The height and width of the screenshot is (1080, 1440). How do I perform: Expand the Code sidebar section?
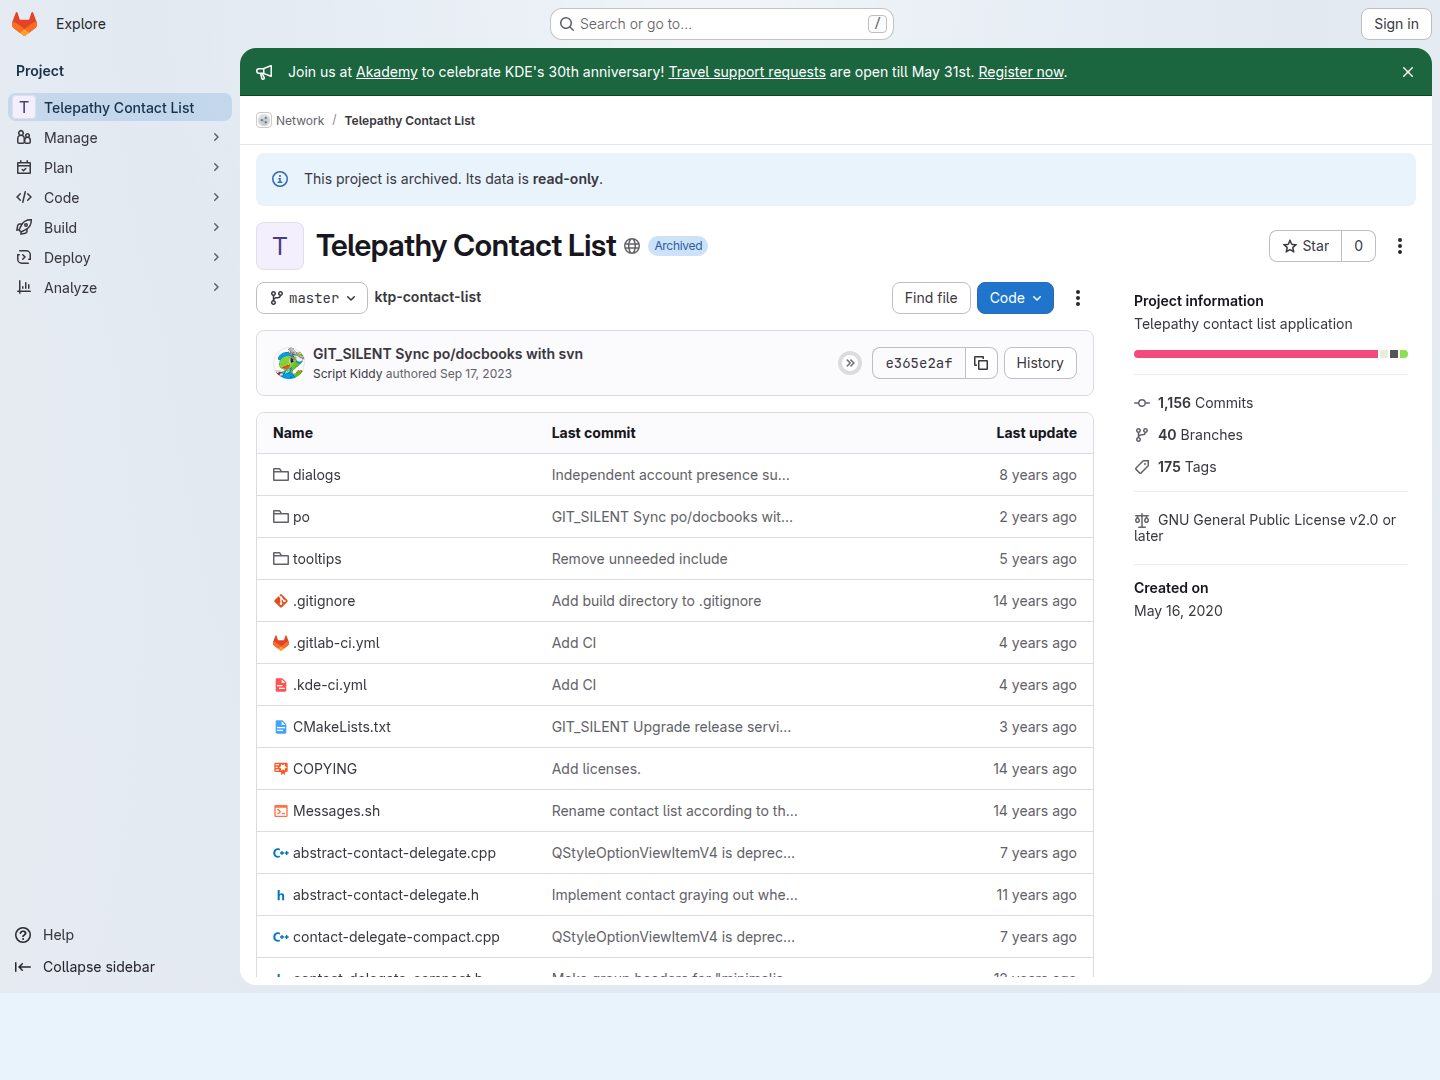pos(120,198)
